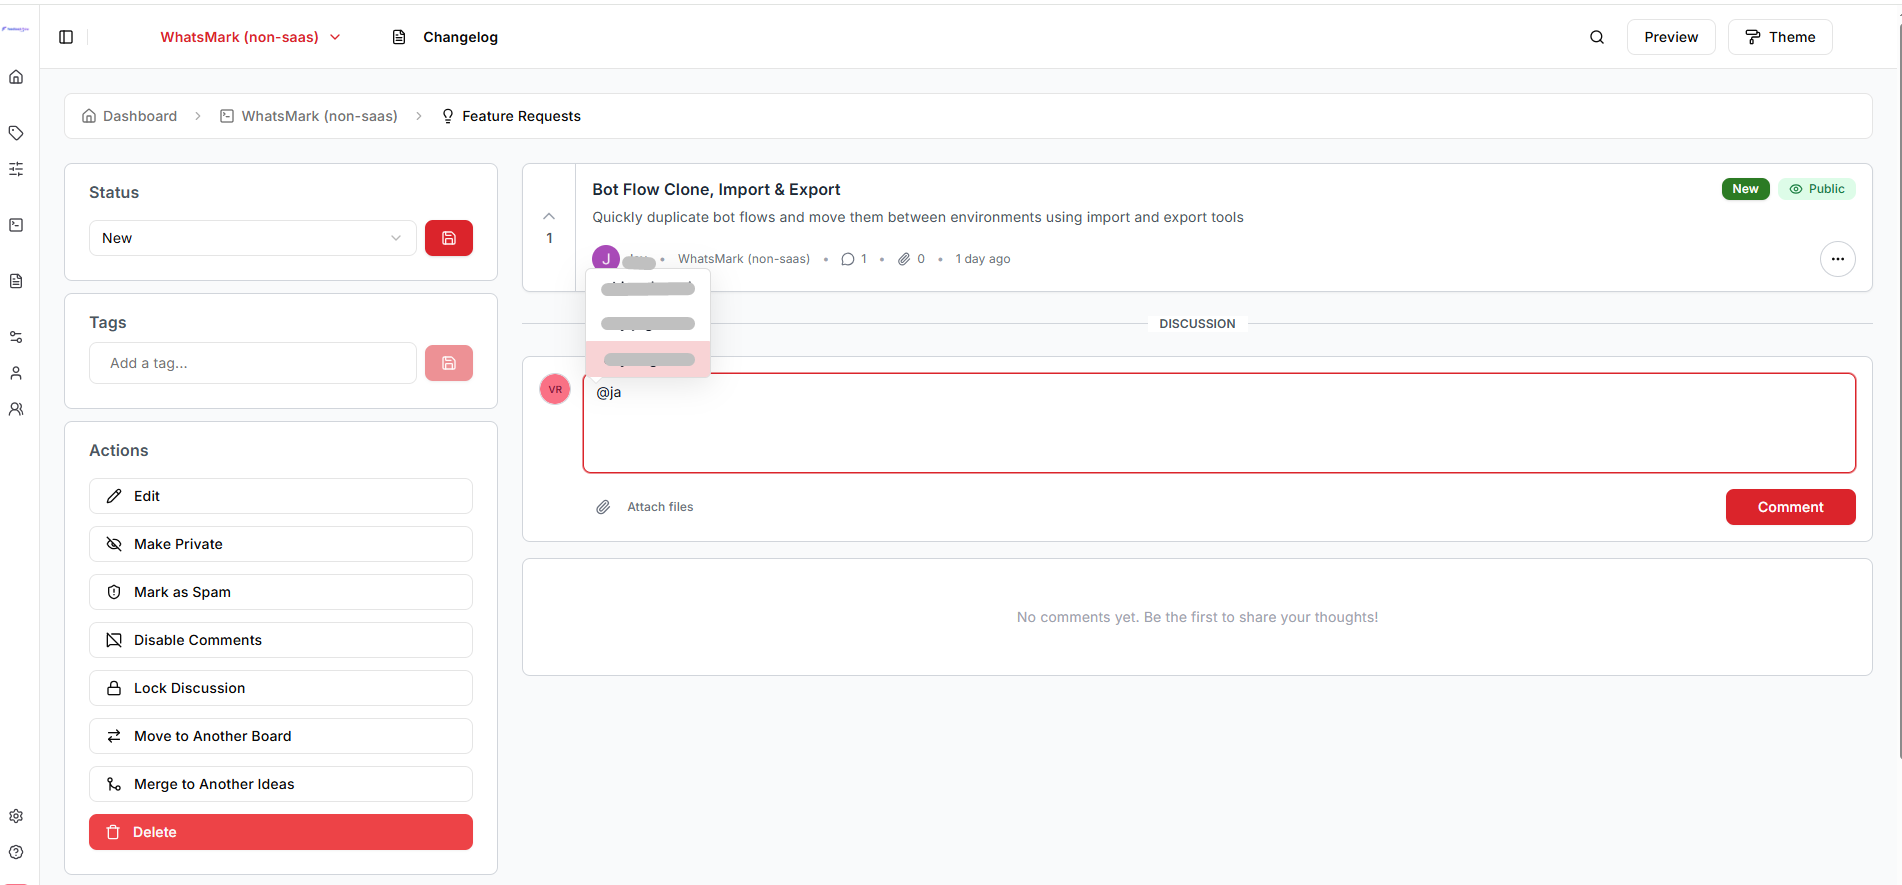
Task: Open the Changelog tab
Action: (446, 37)
